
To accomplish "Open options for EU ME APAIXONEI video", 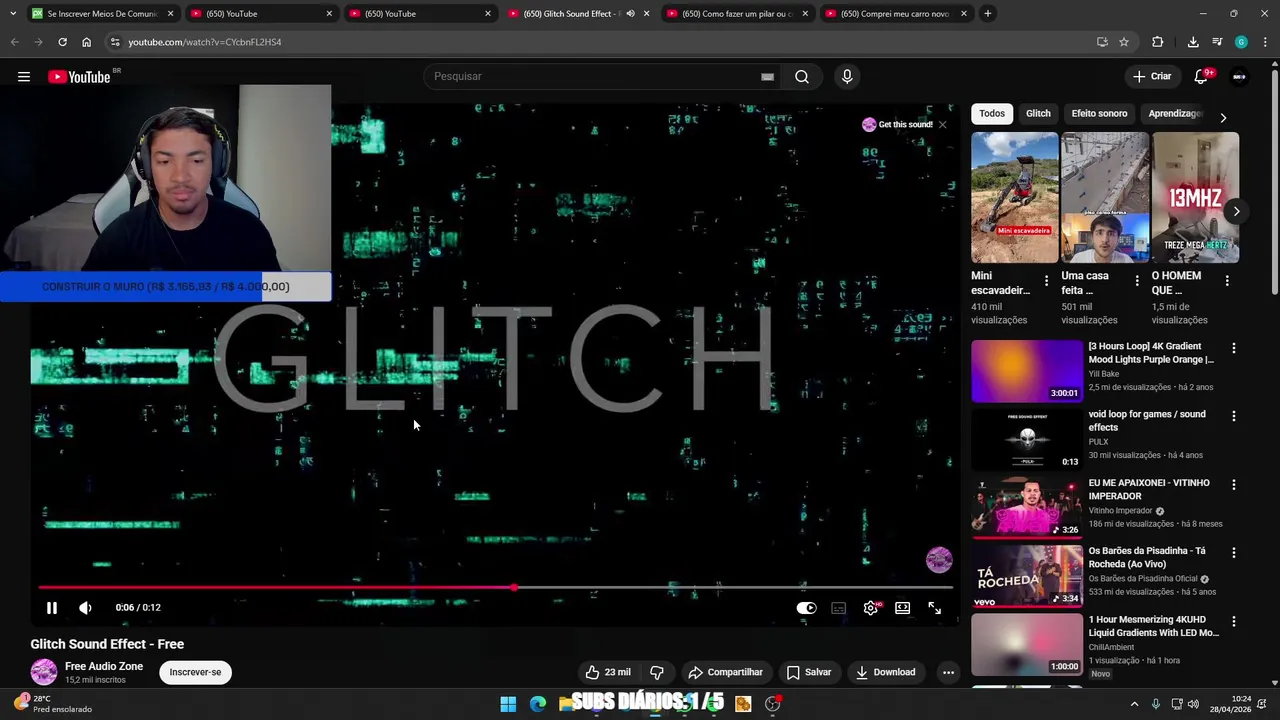I will 1233,484.
